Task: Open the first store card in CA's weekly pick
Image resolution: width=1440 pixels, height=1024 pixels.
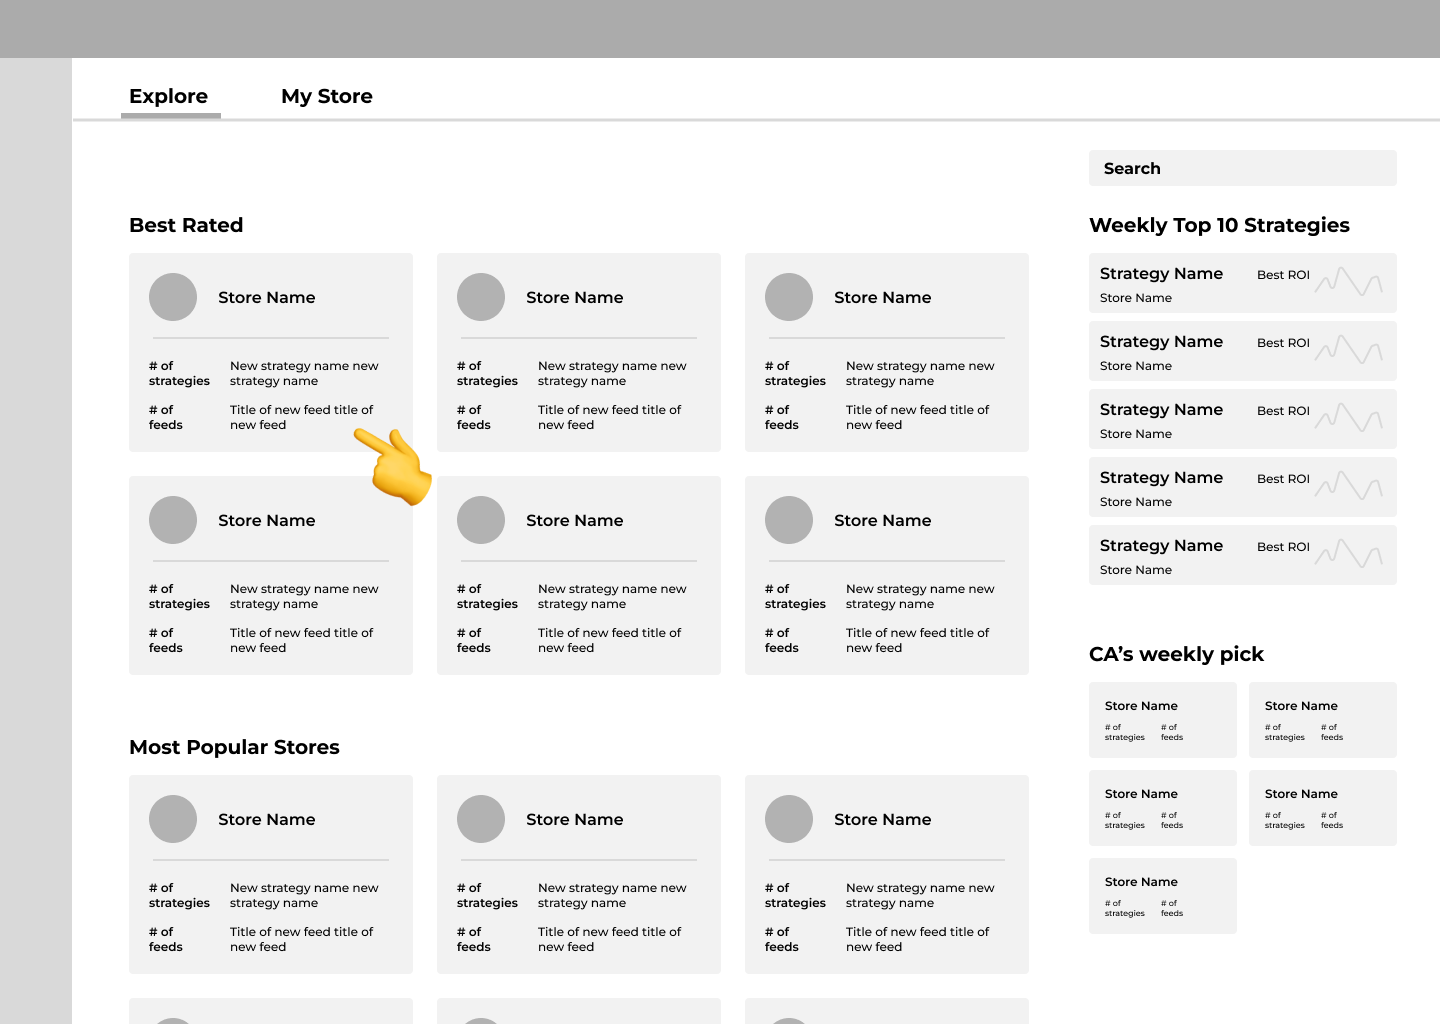Action: 1162,719
